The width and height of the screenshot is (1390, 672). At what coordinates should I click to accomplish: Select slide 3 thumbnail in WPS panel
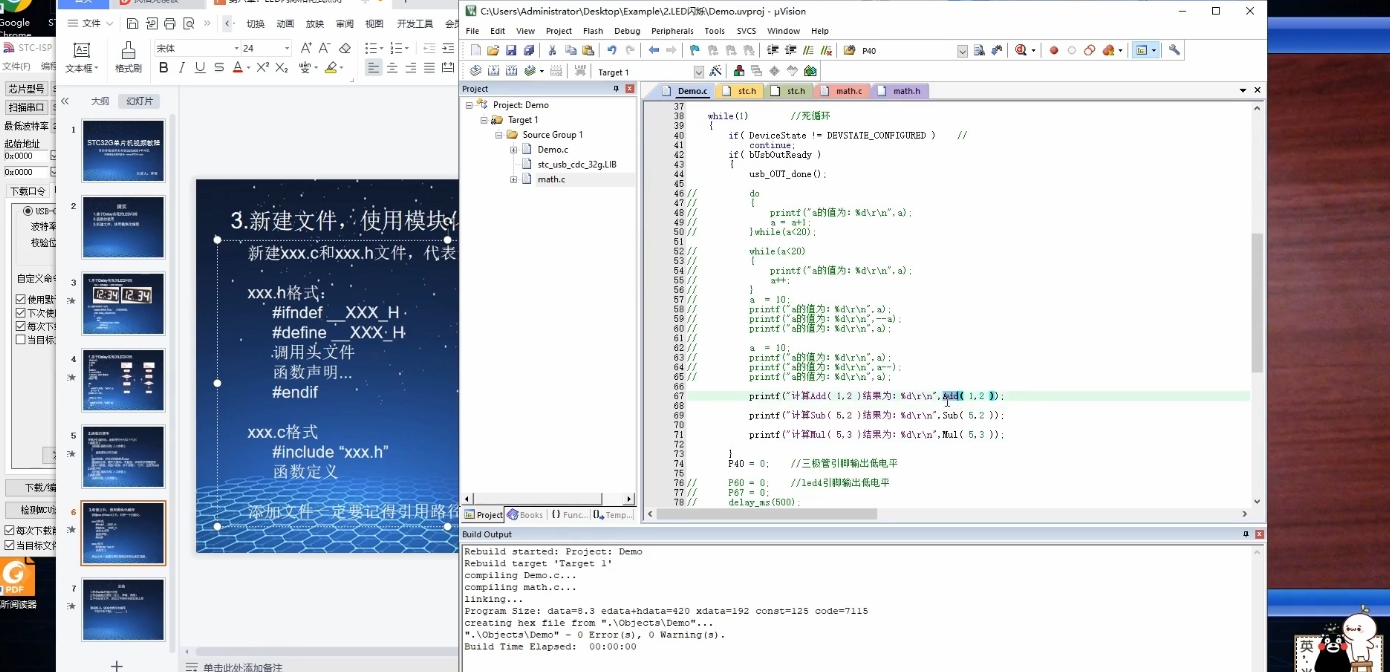click(123, 304)
